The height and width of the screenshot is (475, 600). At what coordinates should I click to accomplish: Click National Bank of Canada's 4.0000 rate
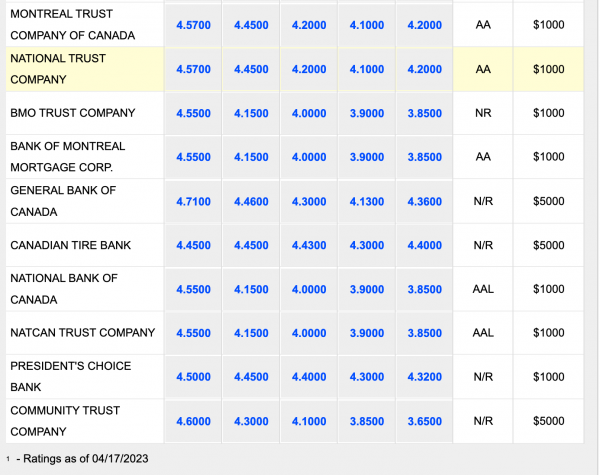[x=308, y=289]
